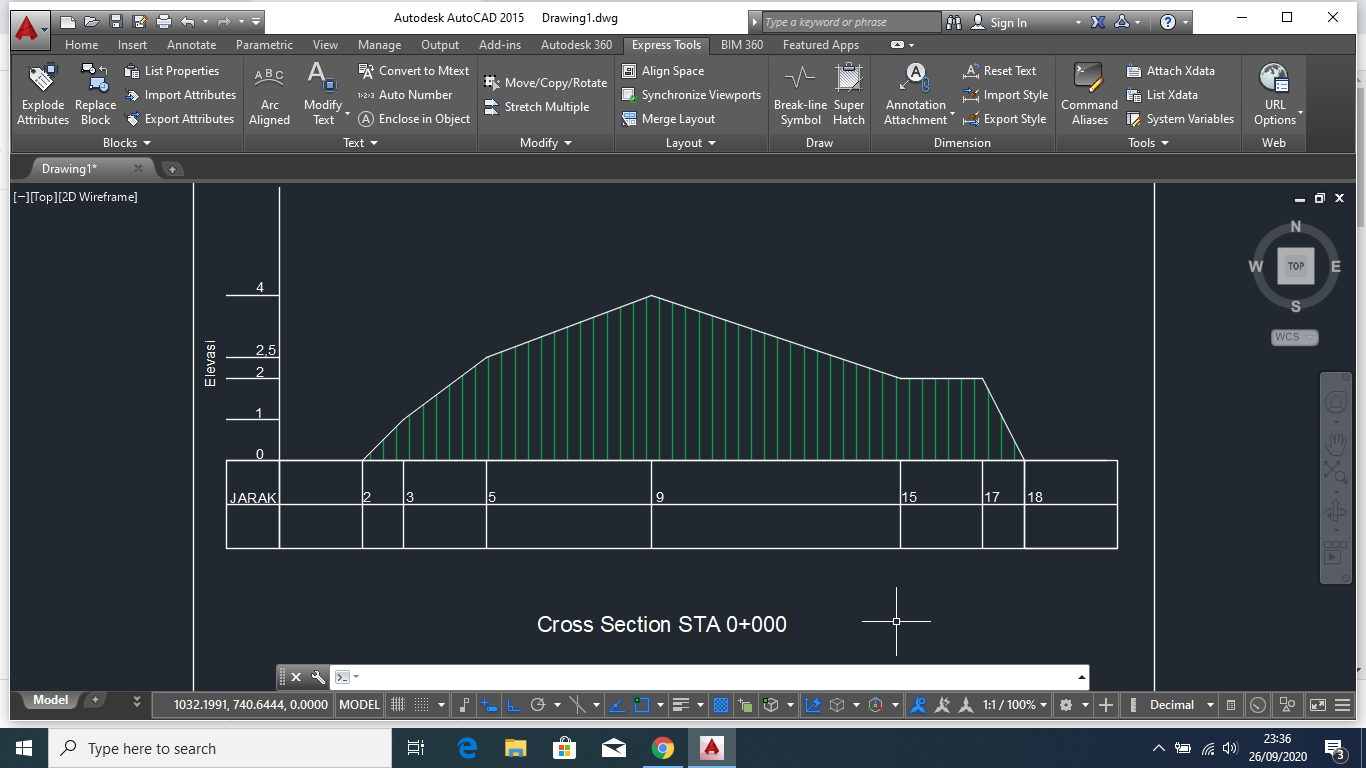This screenshot has width=1366, height=768.
Task: Click the Save icon in quick access toolbar
Action: pos(116,21)
